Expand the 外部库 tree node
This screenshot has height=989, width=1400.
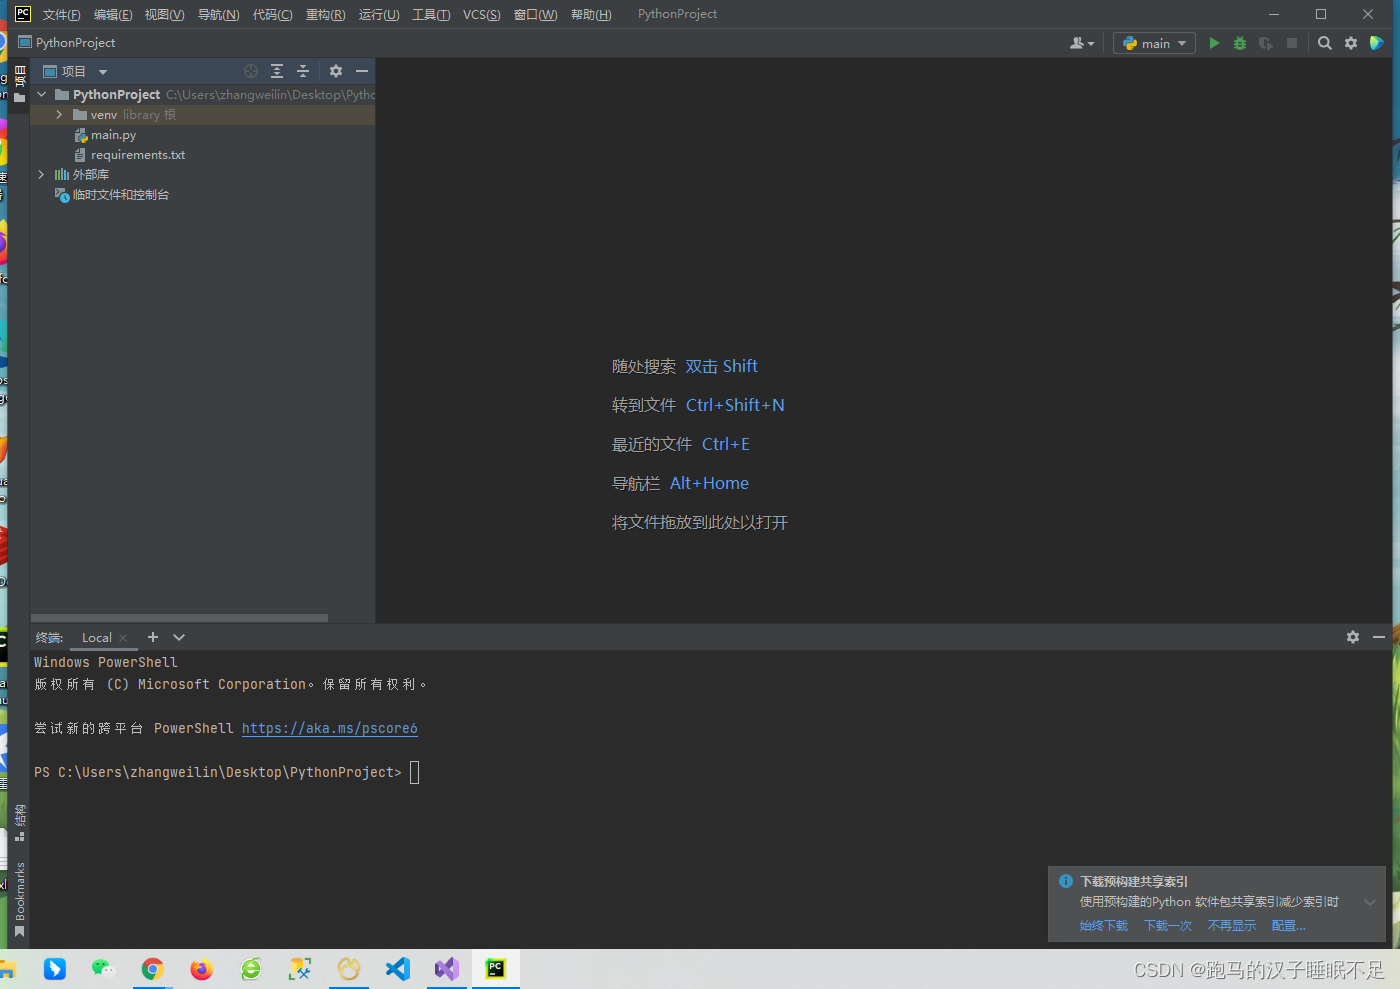41,174
